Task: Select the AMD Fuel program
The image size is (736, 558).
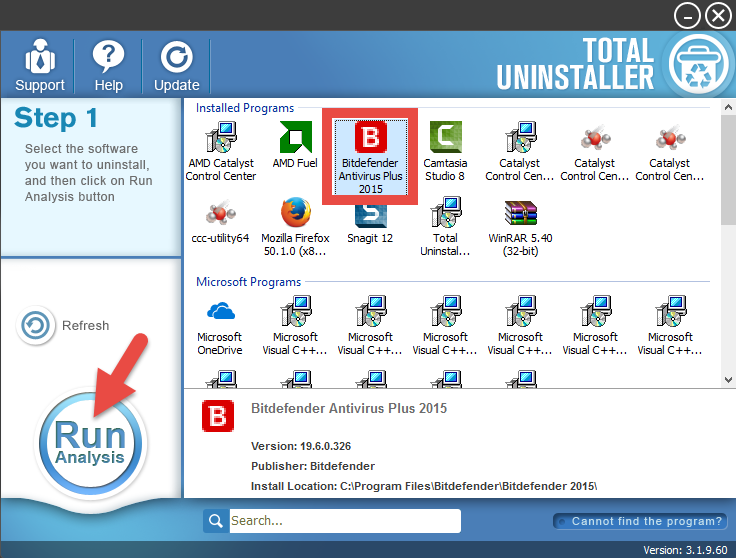Action: [295, 145]
